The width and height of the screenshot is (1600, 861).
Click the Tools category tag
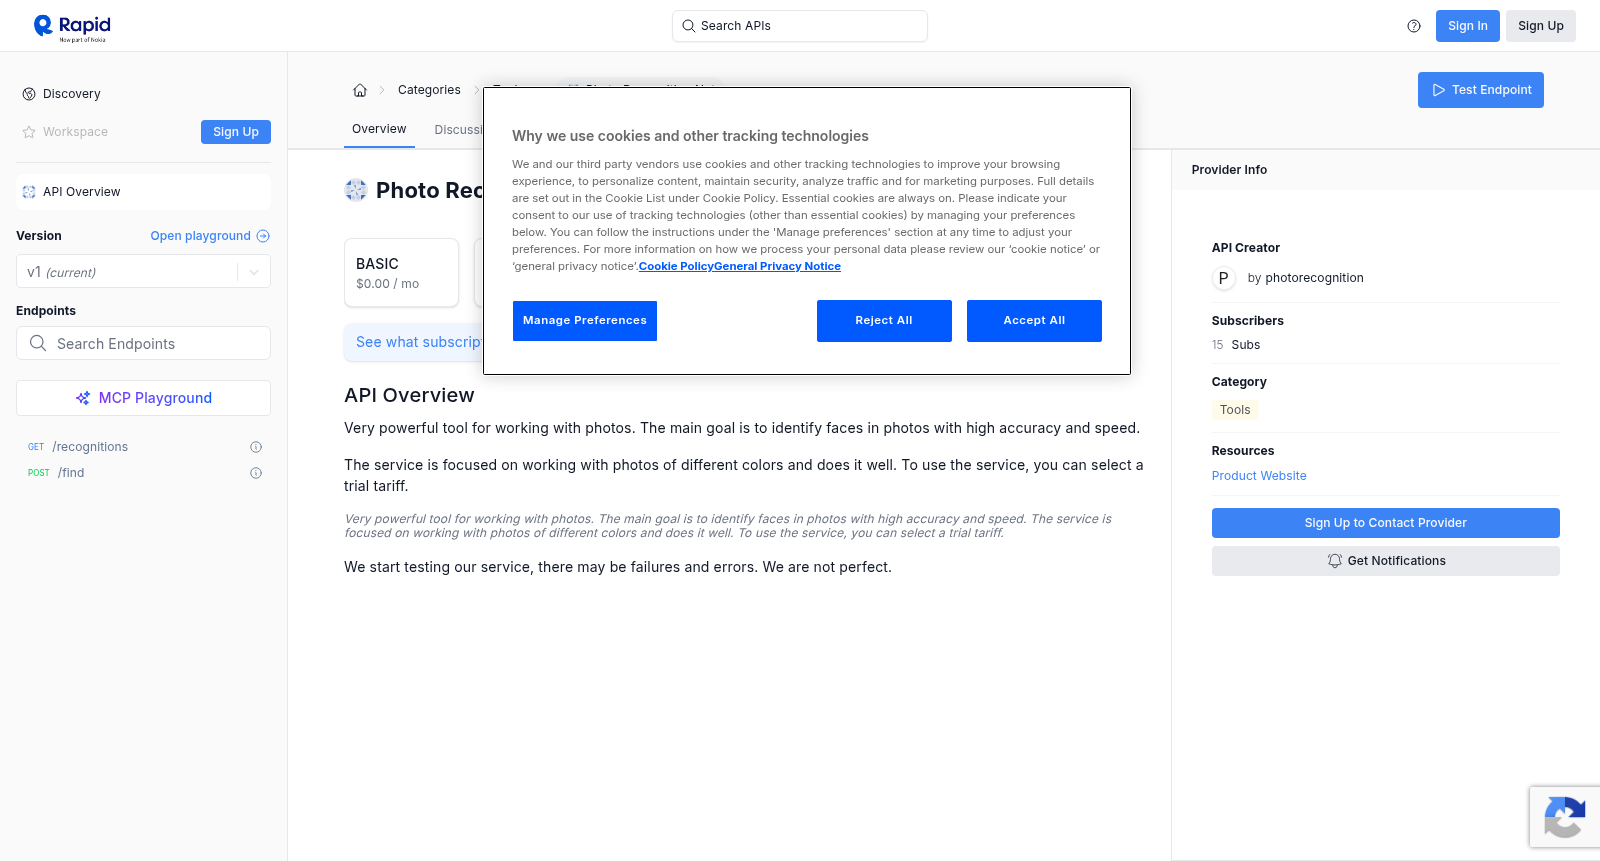(x=1235, y=410)
